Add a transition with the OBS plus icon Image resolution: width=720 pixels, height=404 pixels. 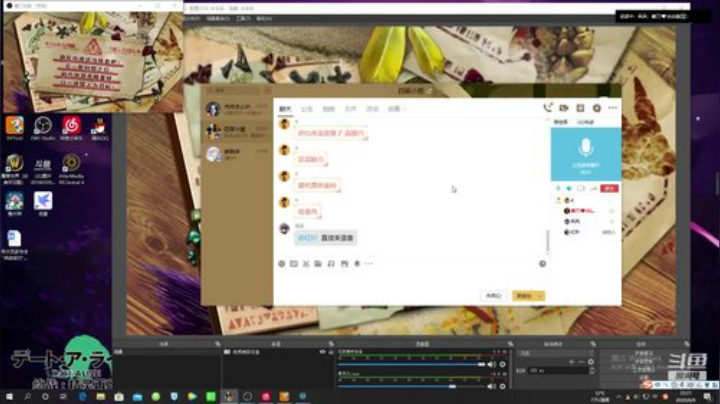(572, 362)
